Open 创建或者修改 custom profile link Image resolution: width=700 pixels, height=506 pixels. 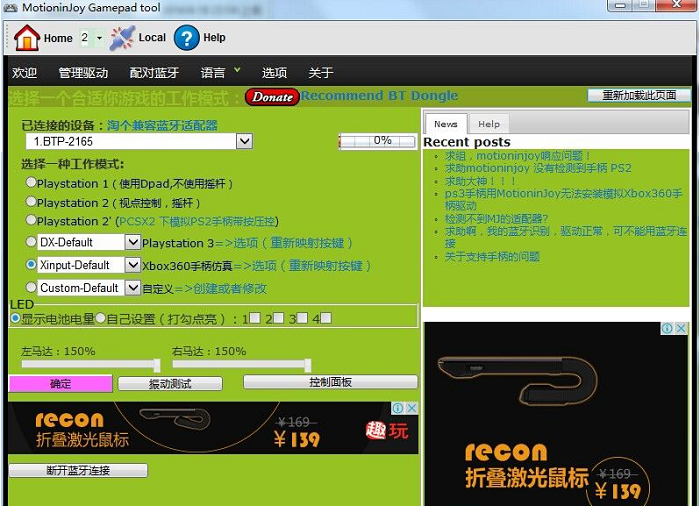tap(230, 289)
